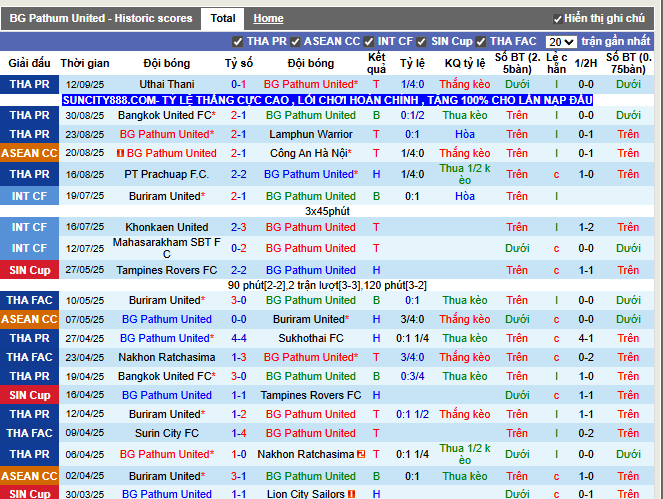This screenshot has width=663, height=499.
Task: Click the yellow card icon beside BG Pathum United on 20/08/25
Action: click(121, 154)
